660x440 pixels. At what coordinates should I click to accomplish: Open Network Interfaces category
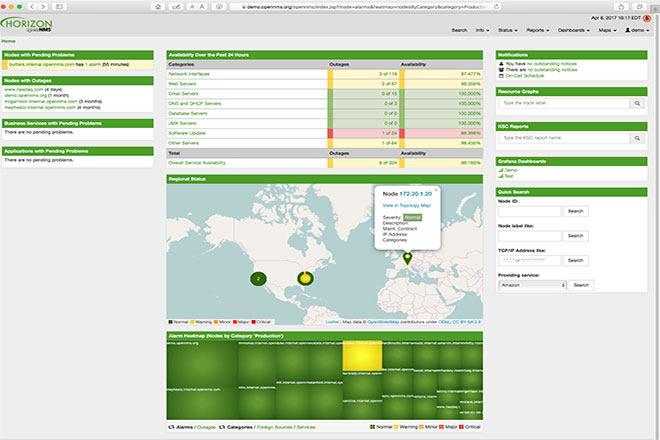click(189, 74)
